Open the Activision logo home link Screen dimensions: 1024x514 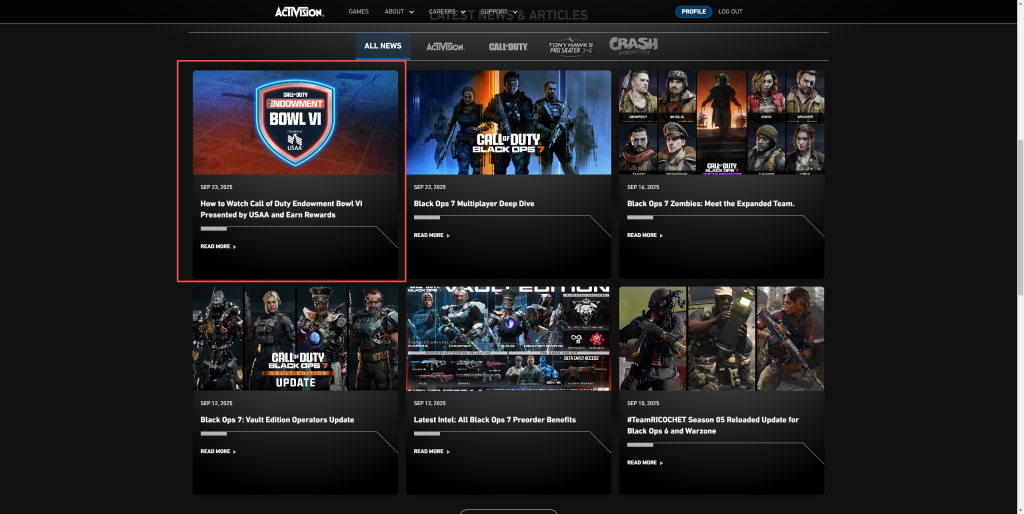(x=299, y=12)
